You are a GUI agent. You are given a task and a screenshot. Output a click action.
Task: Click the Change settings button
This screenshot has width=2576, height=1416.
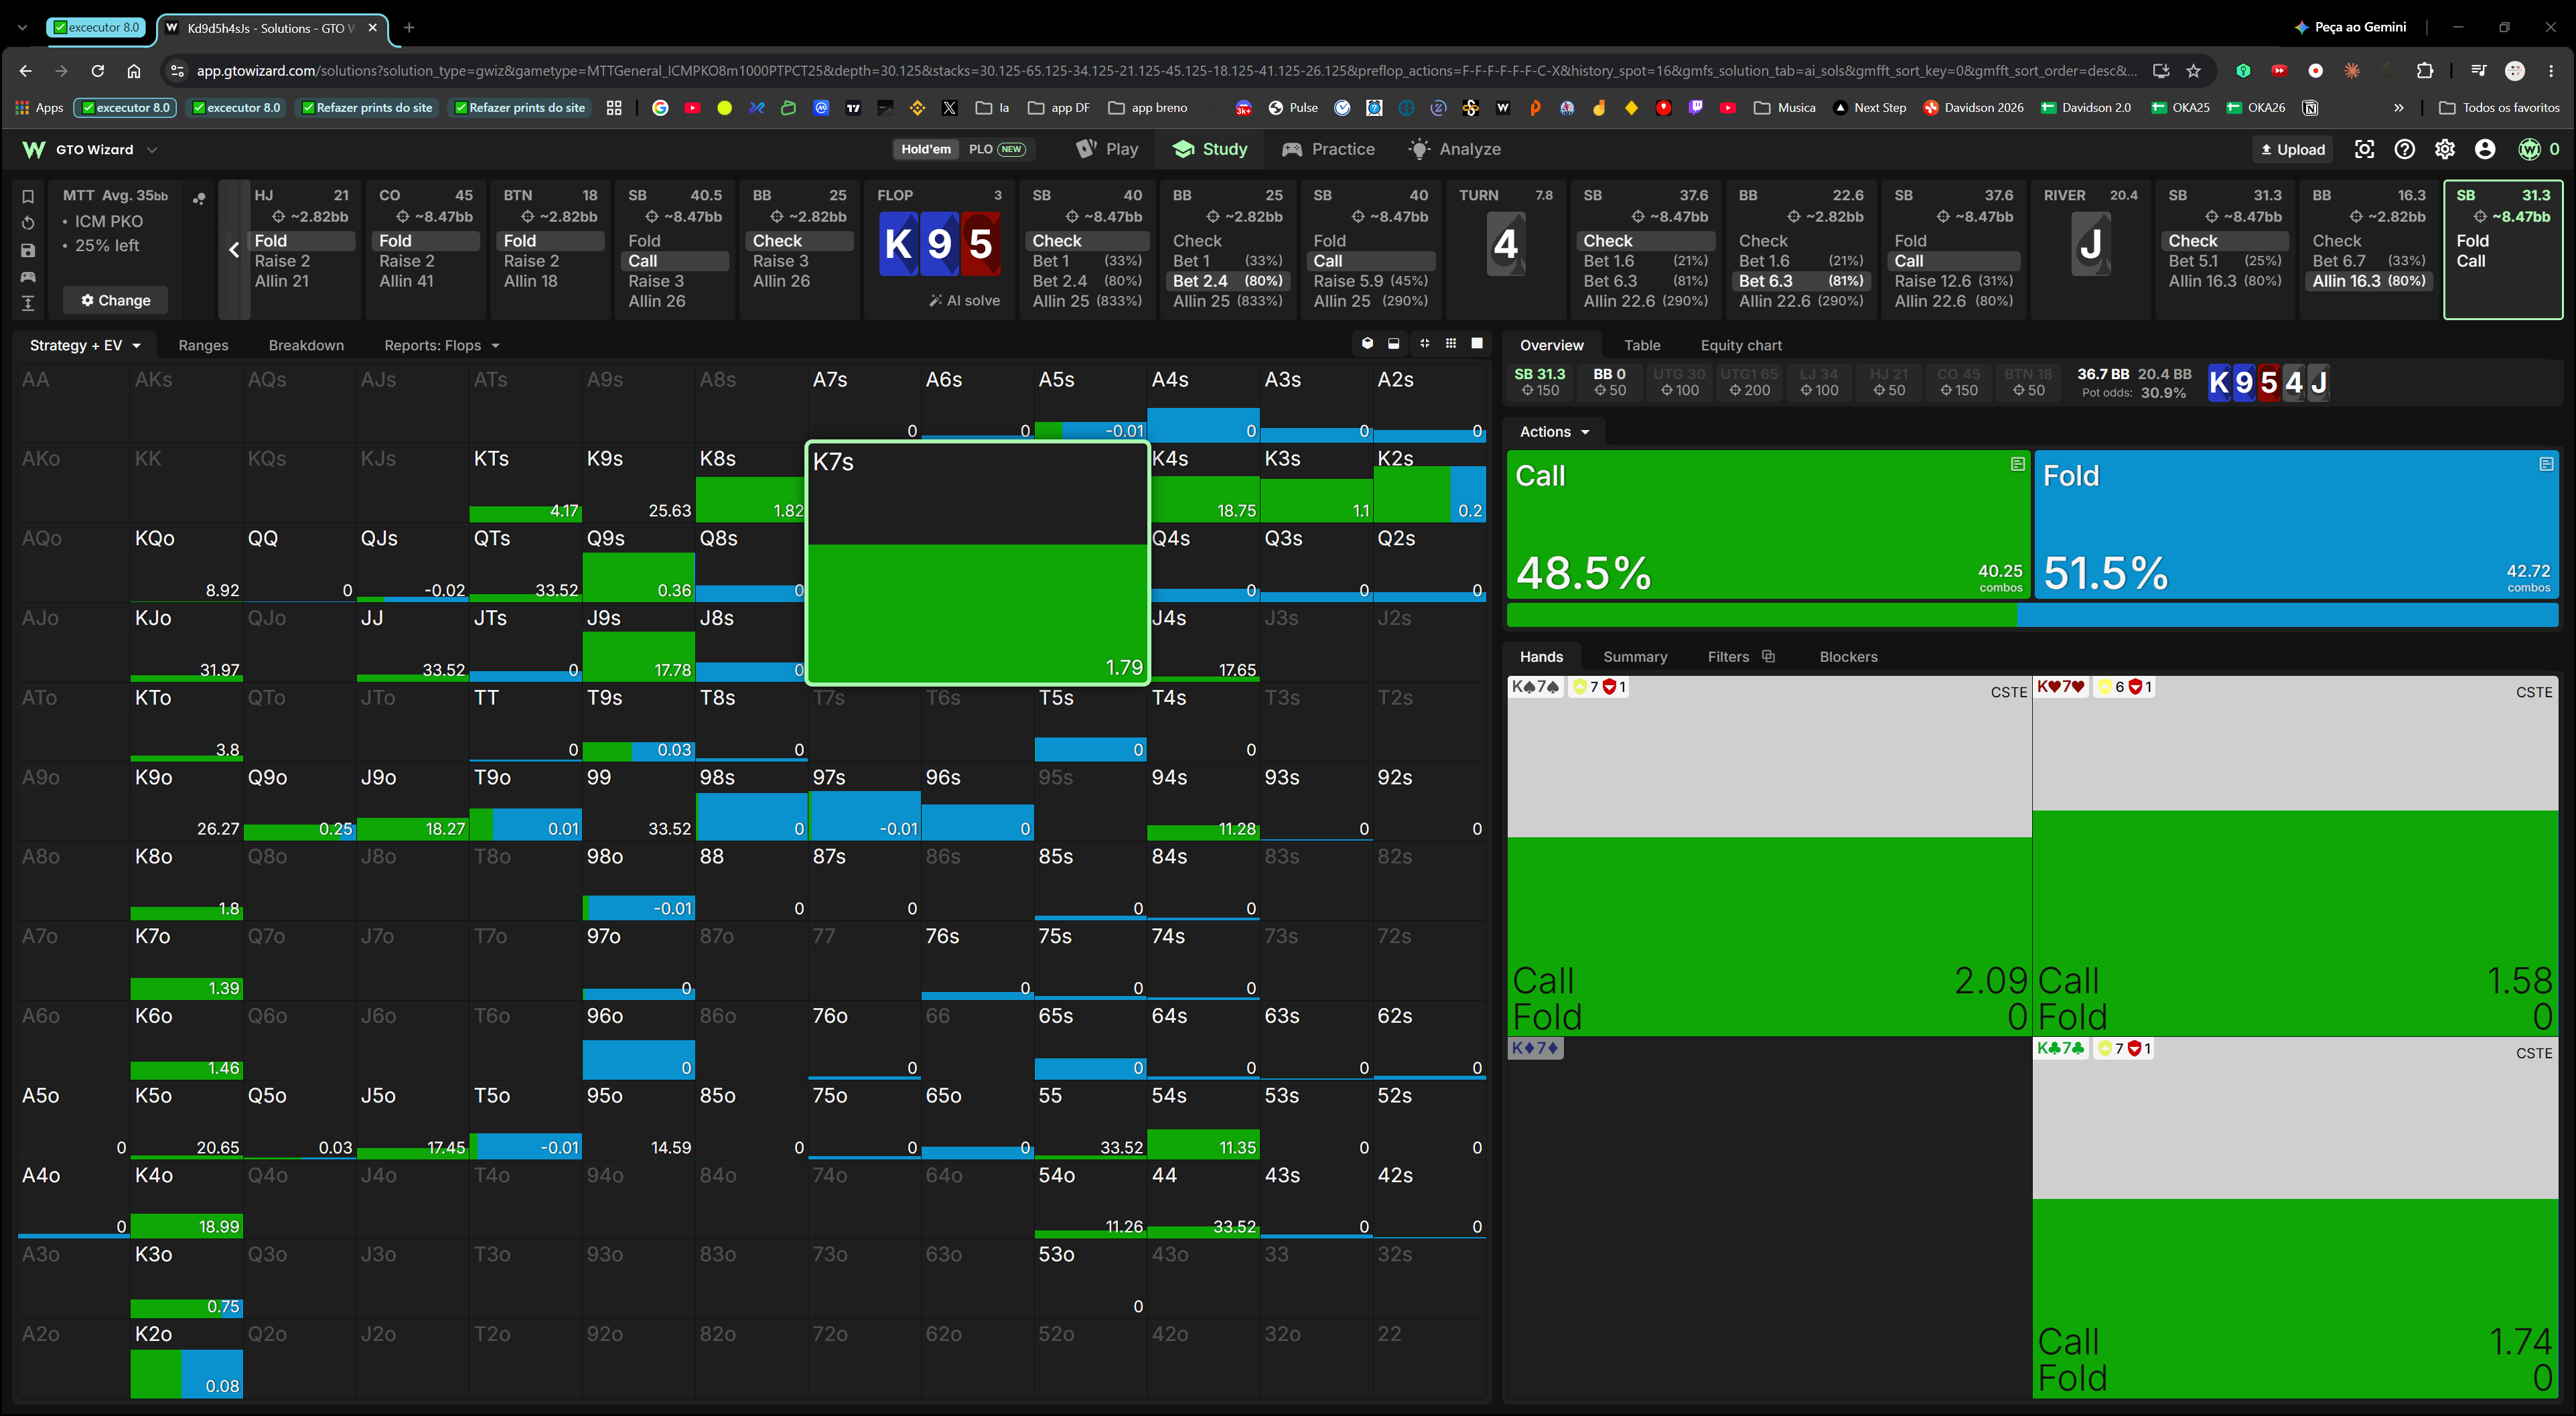[116, 300]
